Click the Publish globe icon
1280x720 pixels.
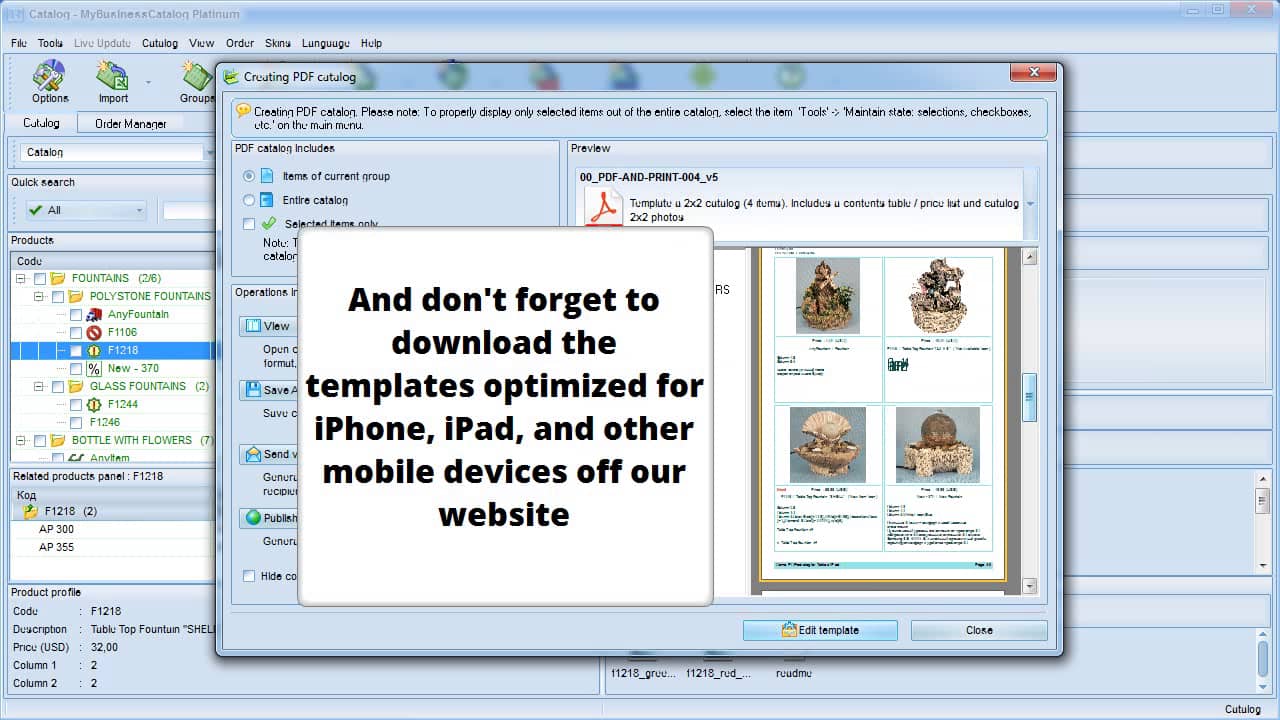click(x=253, y=518)
